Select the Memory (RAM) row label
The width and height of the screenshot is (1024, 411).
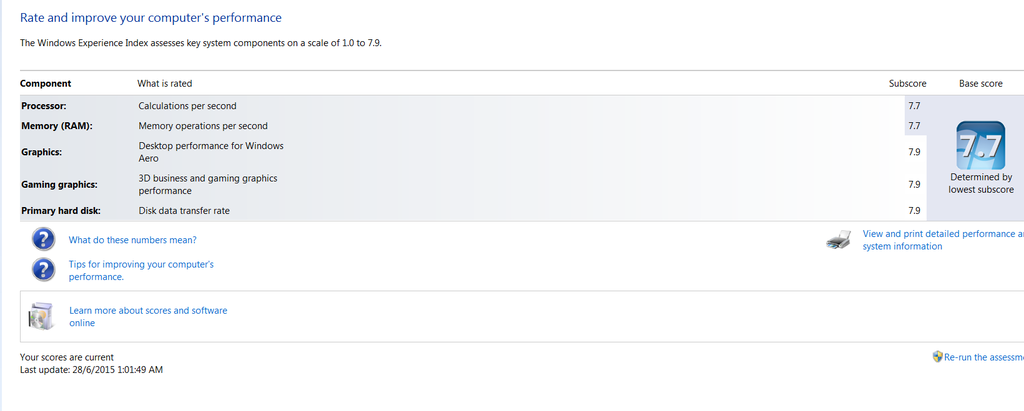click(x=54, y=126)
